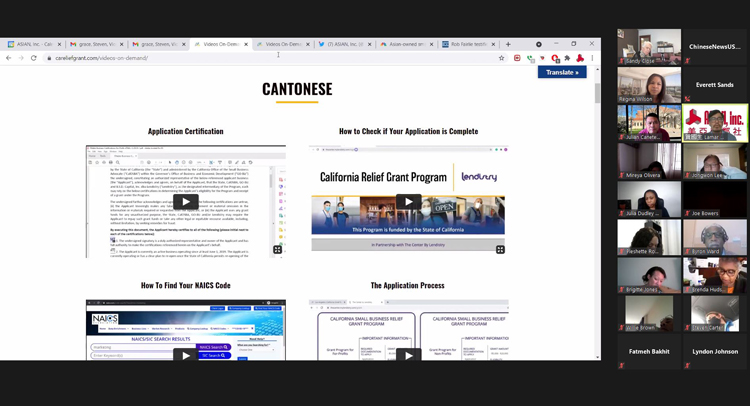Click the lock icon in address bar
The image size is (750, 406).
[49, 58]
